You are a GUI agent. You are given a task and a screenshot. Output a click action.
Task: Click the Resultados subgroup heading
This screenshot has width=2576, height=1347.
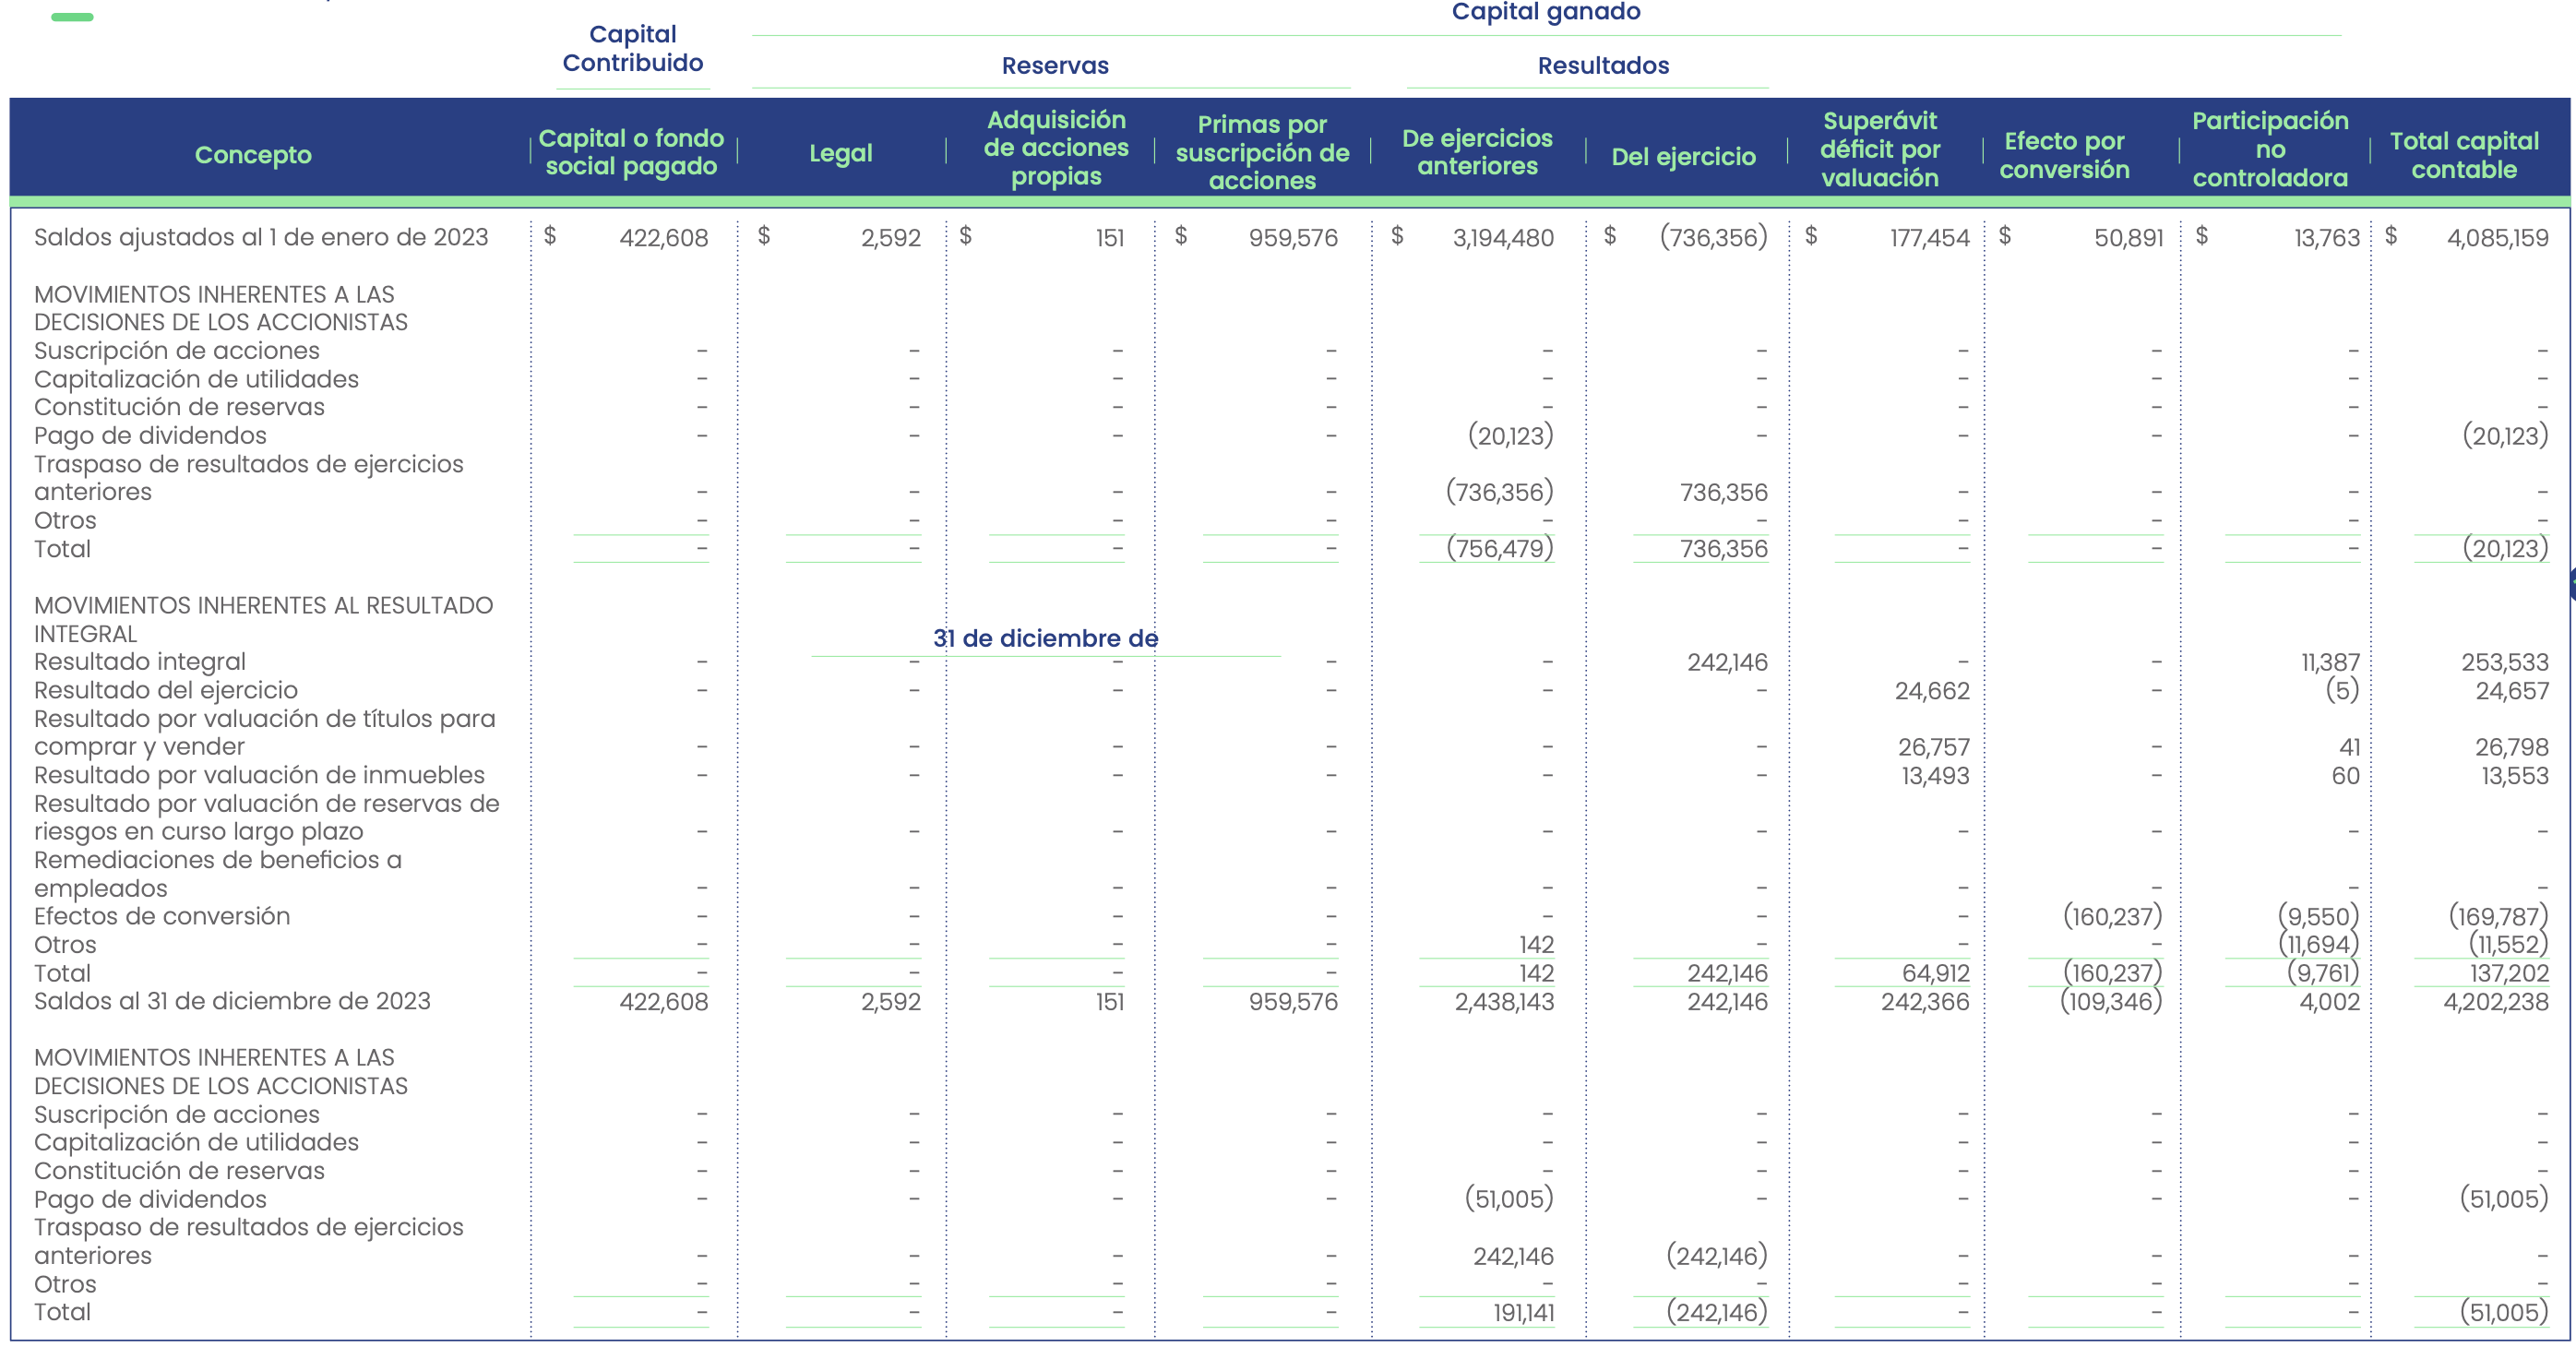1603,66
